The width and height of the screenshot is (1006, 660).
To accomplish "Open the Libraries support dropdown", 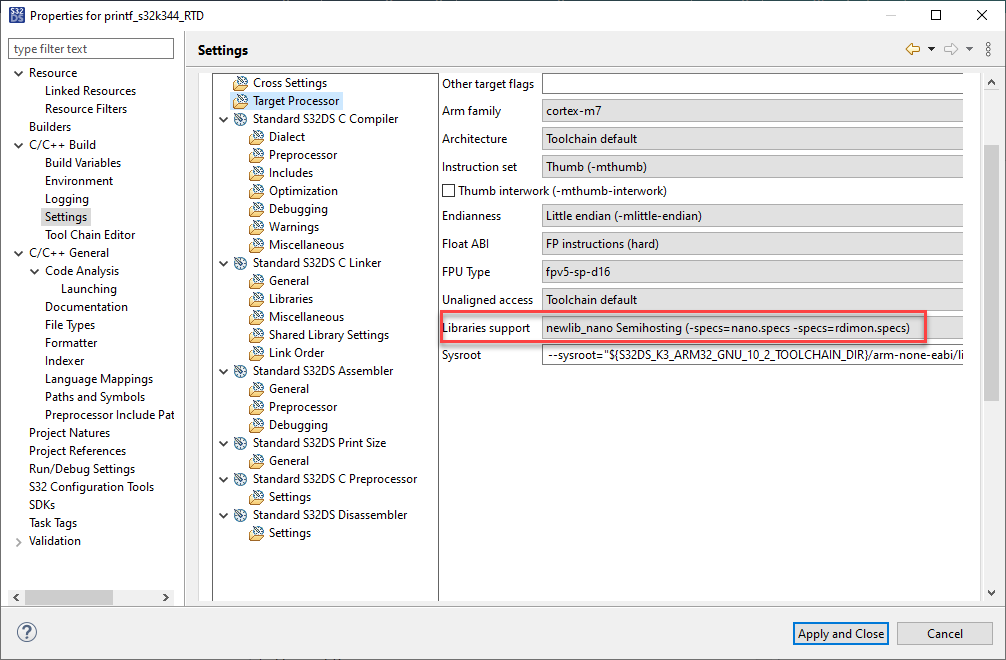I will point(752,328).
